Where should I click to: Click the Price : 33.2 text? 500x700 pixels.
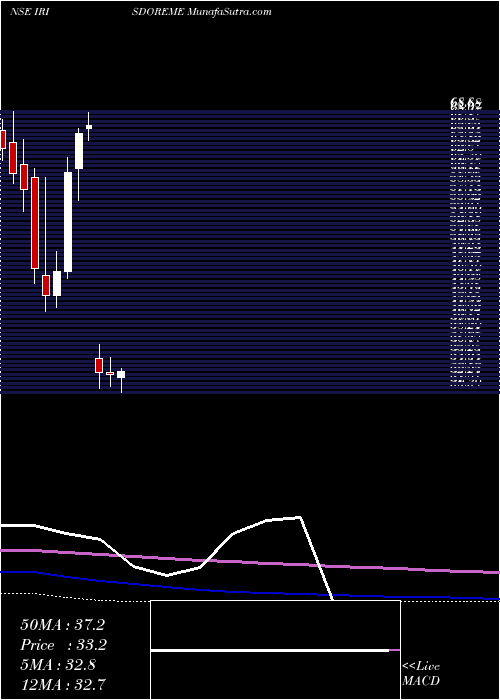64,645
